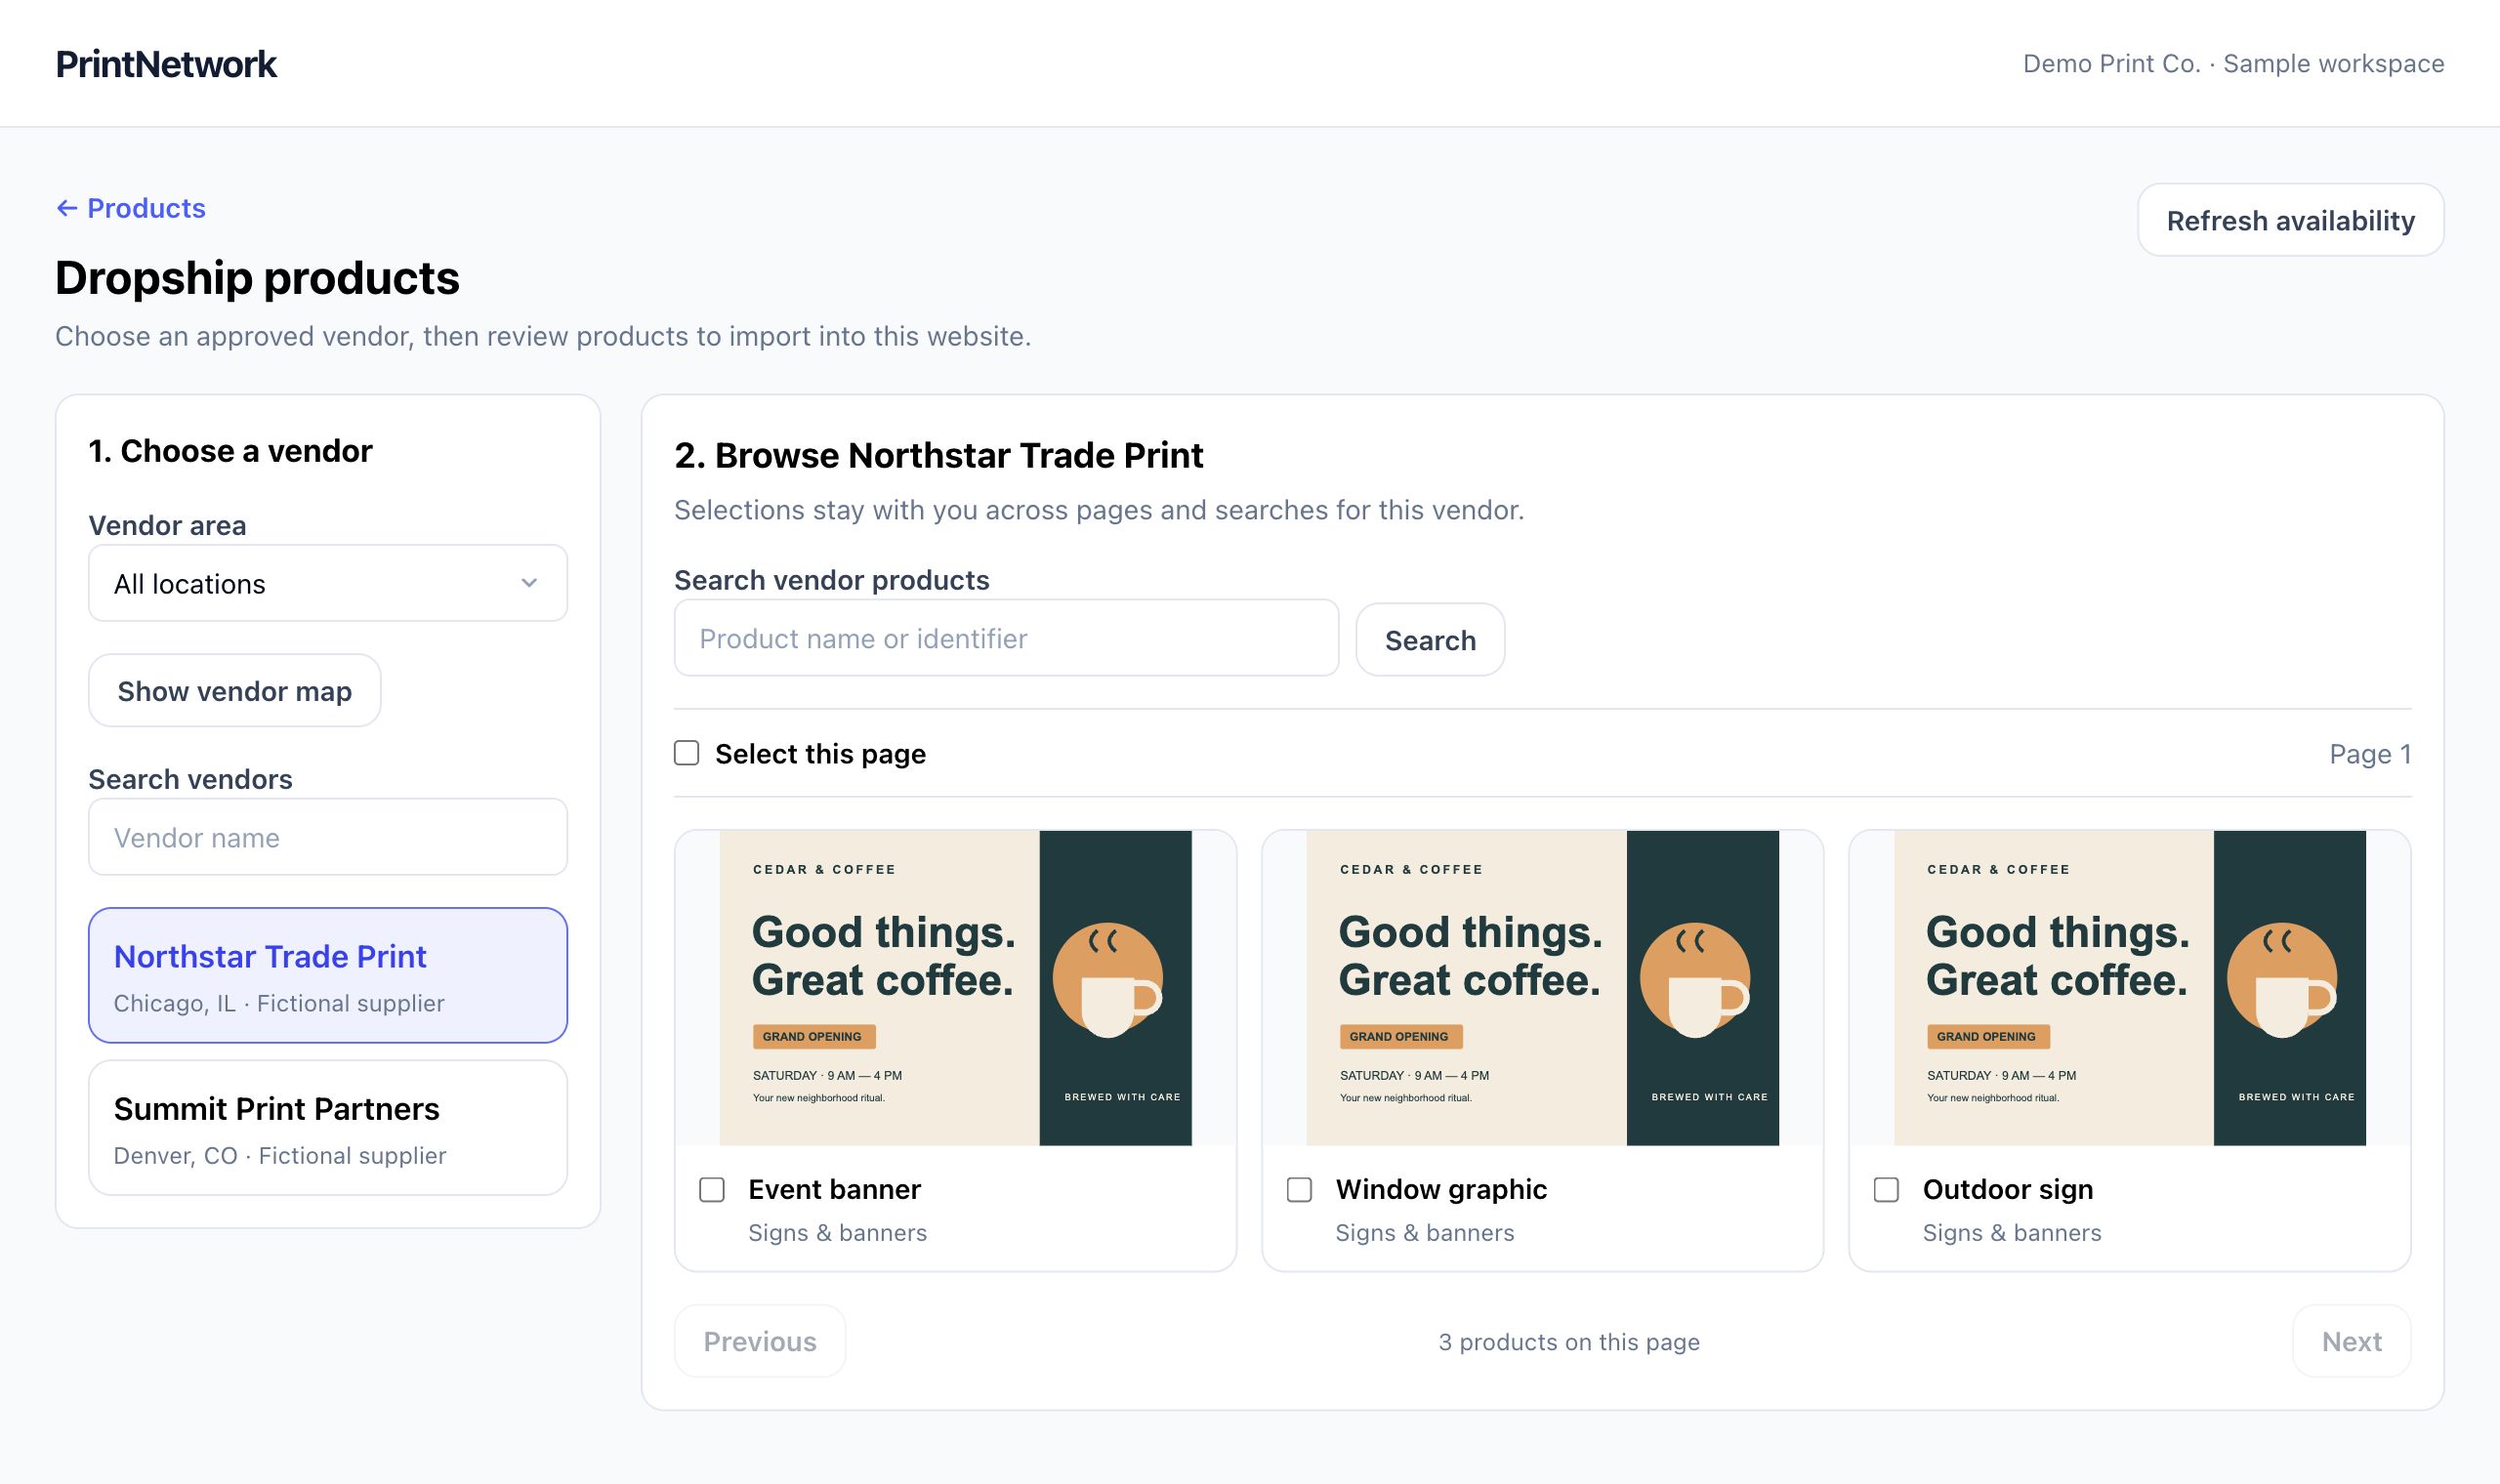Select the Northstar Trade Print vendor

[328, 975]
